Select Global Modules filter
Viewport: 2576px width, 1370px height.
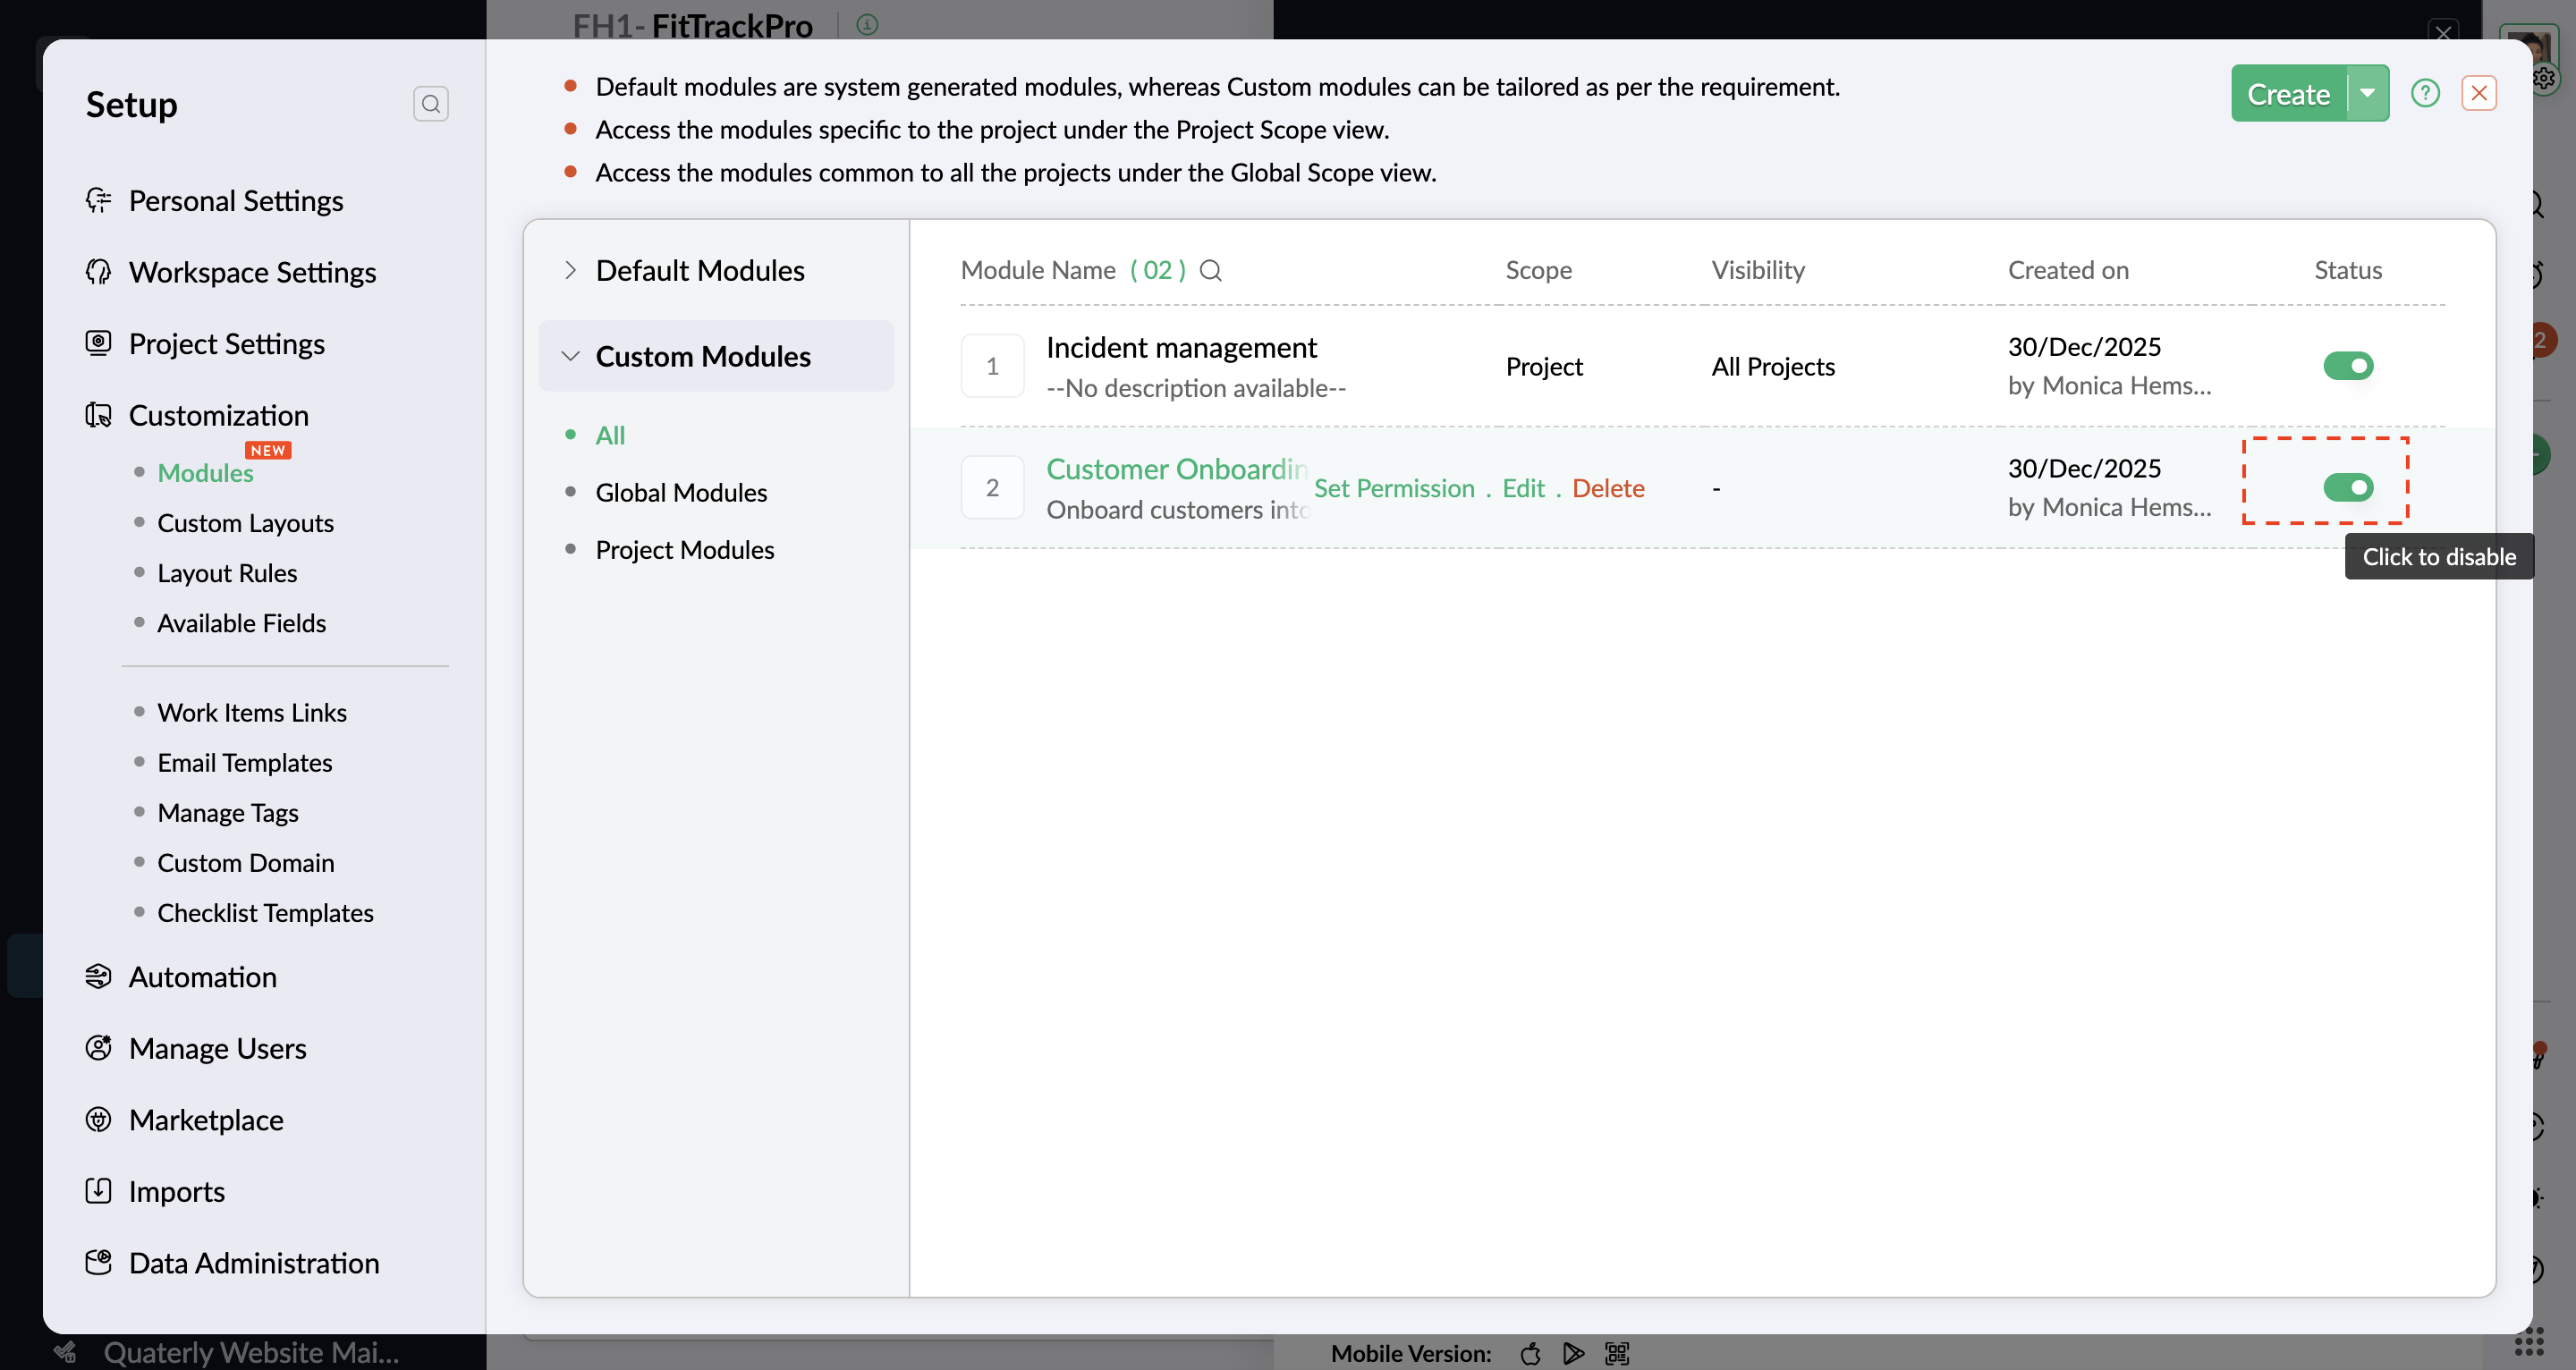coord(681,492)
